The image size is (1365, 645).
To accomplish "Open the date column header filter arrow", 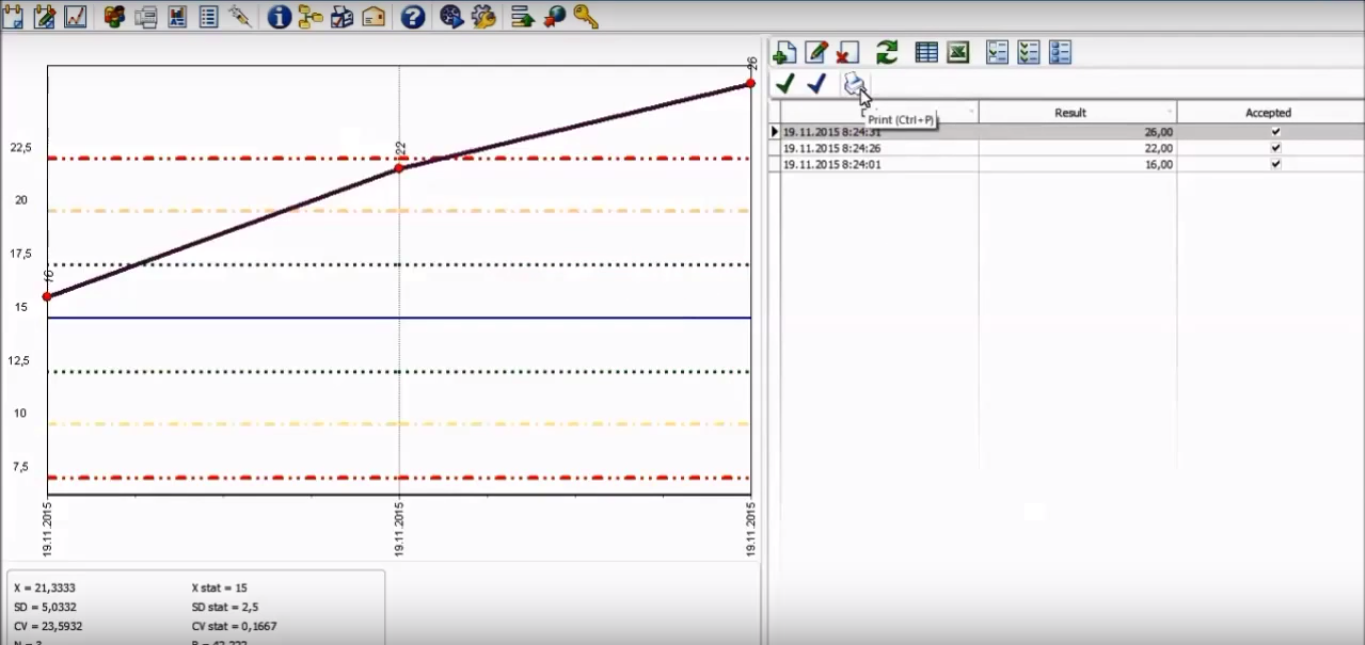I will click(972, 113).
